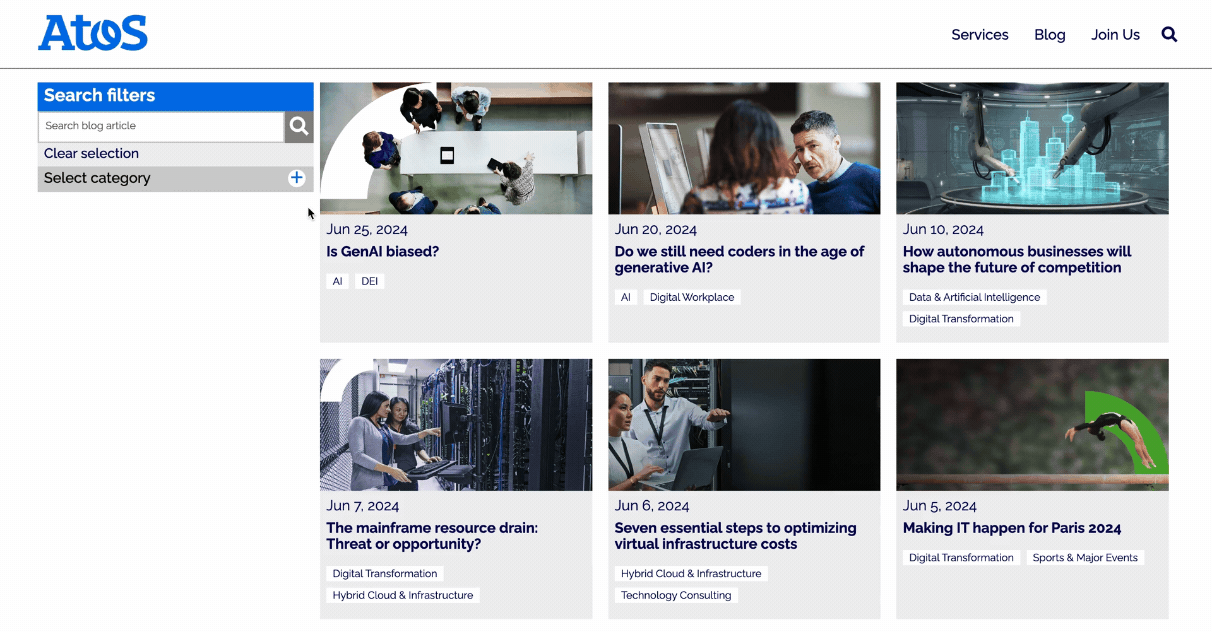
Task: Click the Jun 5, 2024 date text
Action: (x=939, y=506)
